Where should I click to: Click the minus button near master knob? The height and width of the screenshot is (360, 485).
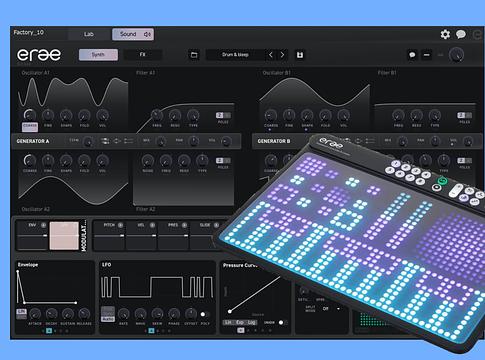click(426, 55)
